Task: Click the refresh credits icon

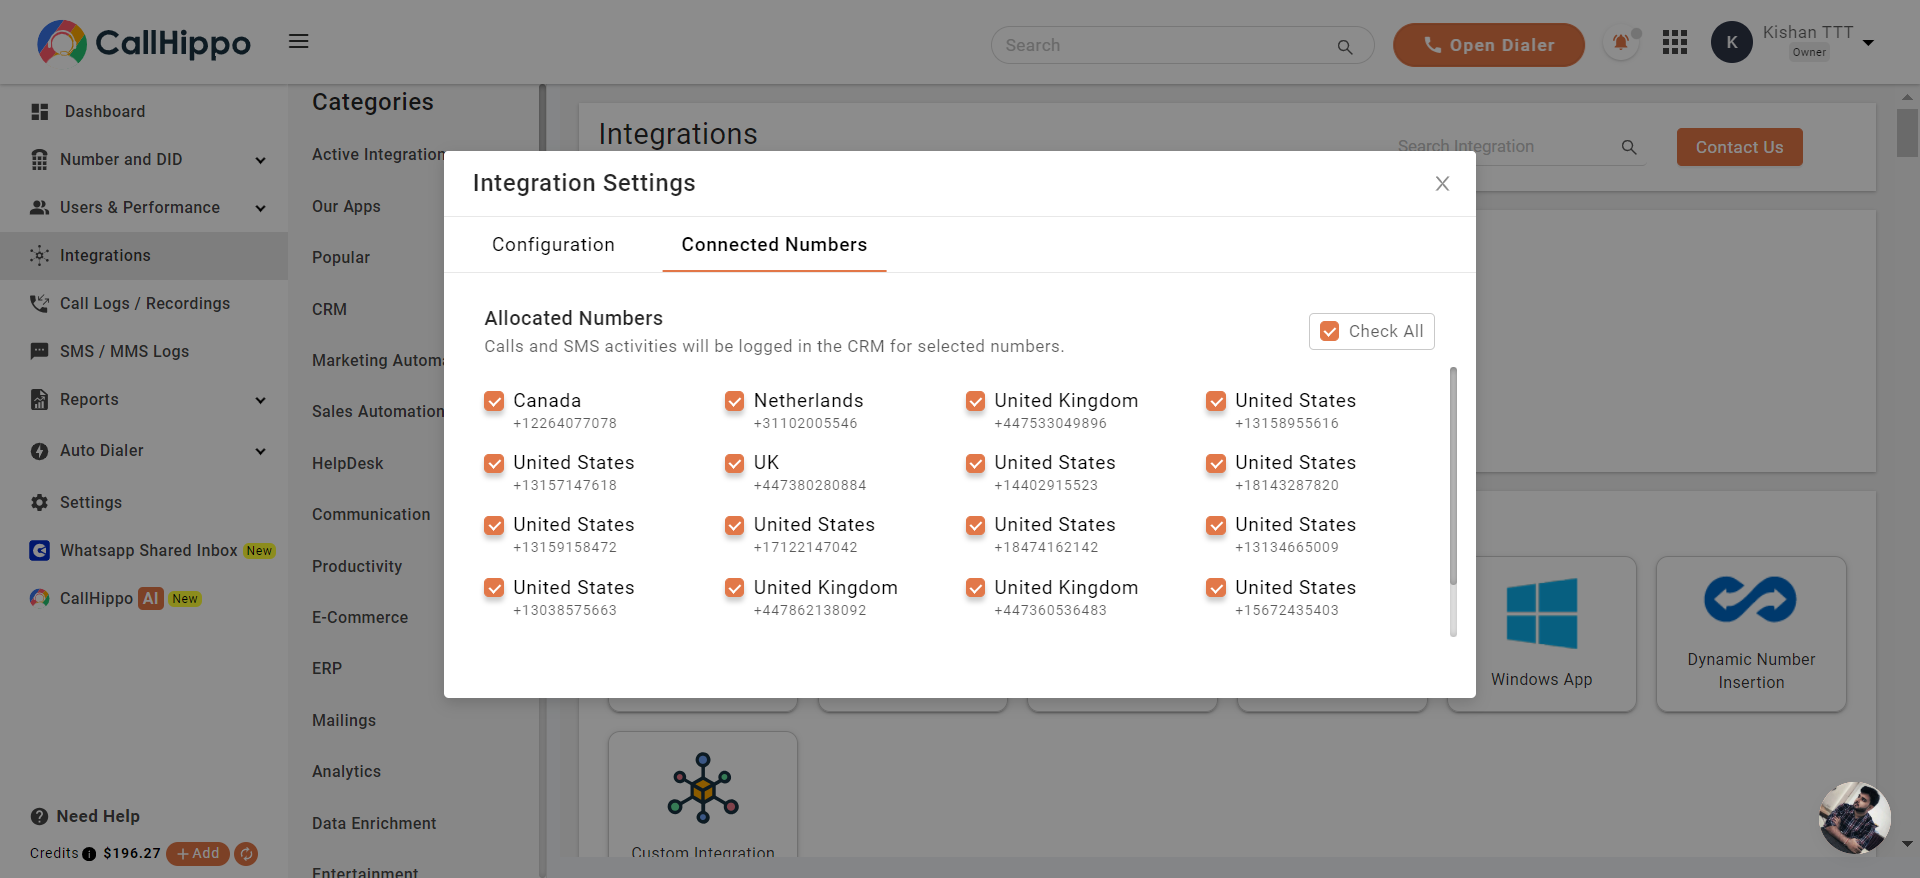Action: (x=246, y=854)
